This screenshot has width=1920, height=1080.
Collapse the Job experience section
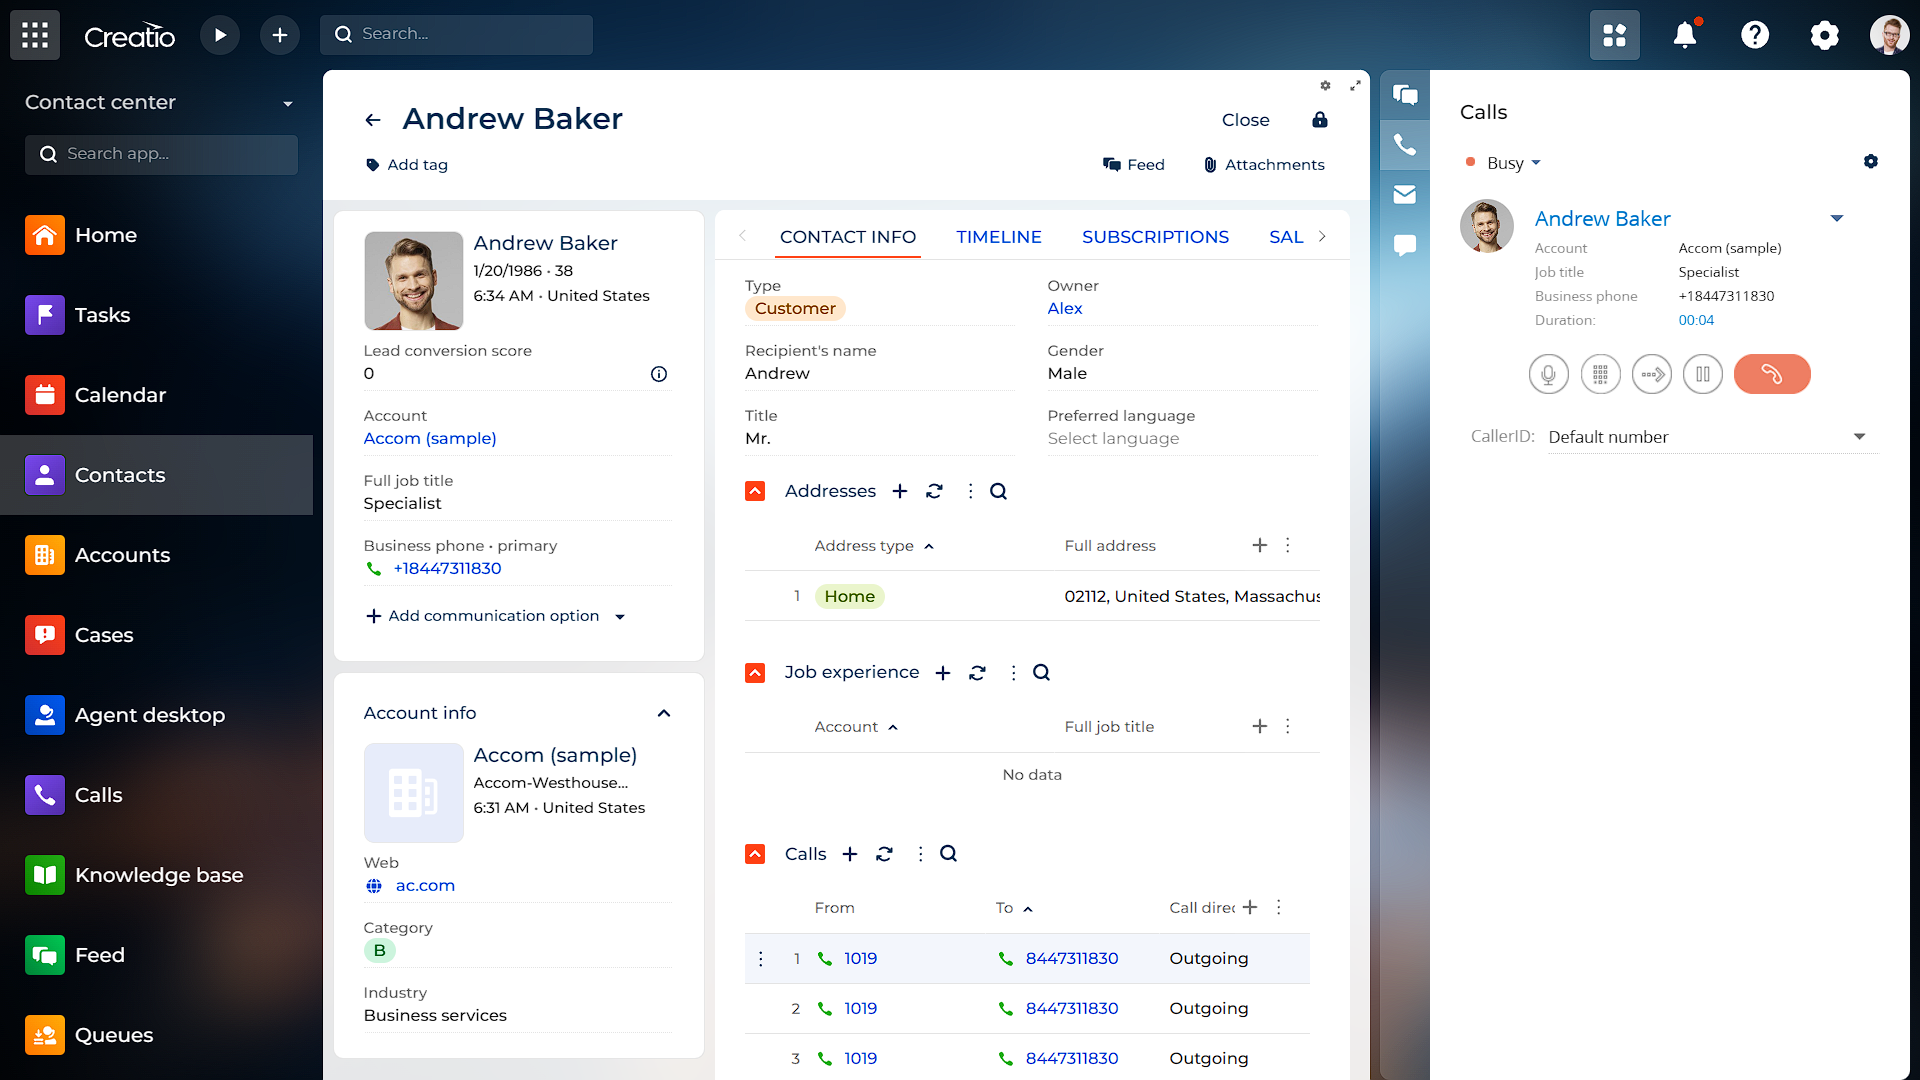tap(755, 673)
